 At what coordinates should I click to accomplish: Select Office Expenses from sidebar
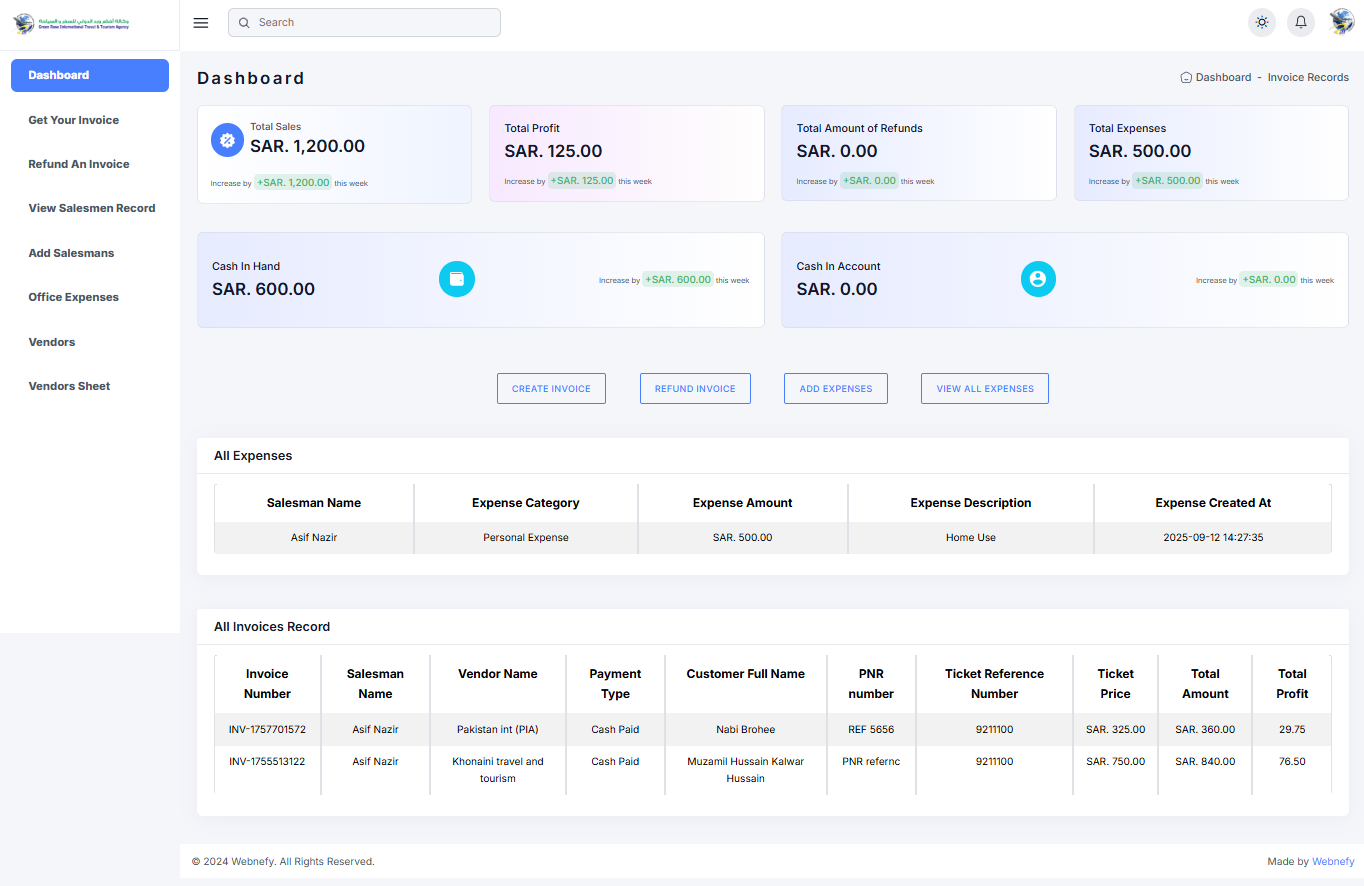click(x=74, y=297)
